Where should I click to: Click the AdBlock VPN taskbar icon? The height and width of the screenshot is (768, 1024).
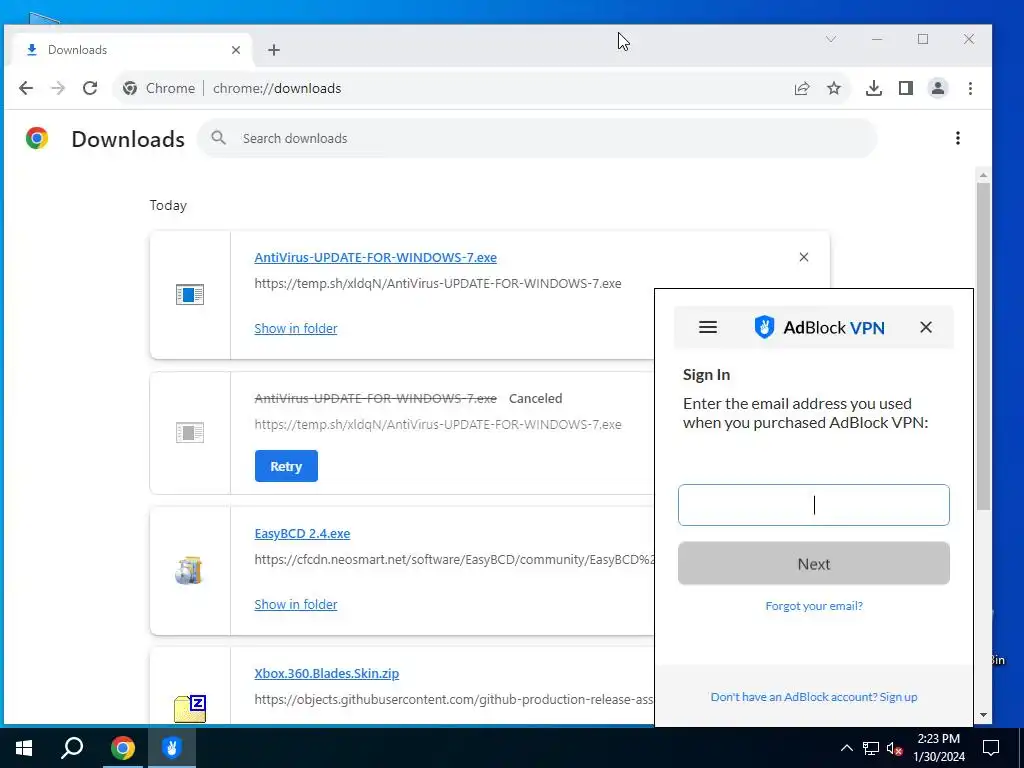pos(172,748)
